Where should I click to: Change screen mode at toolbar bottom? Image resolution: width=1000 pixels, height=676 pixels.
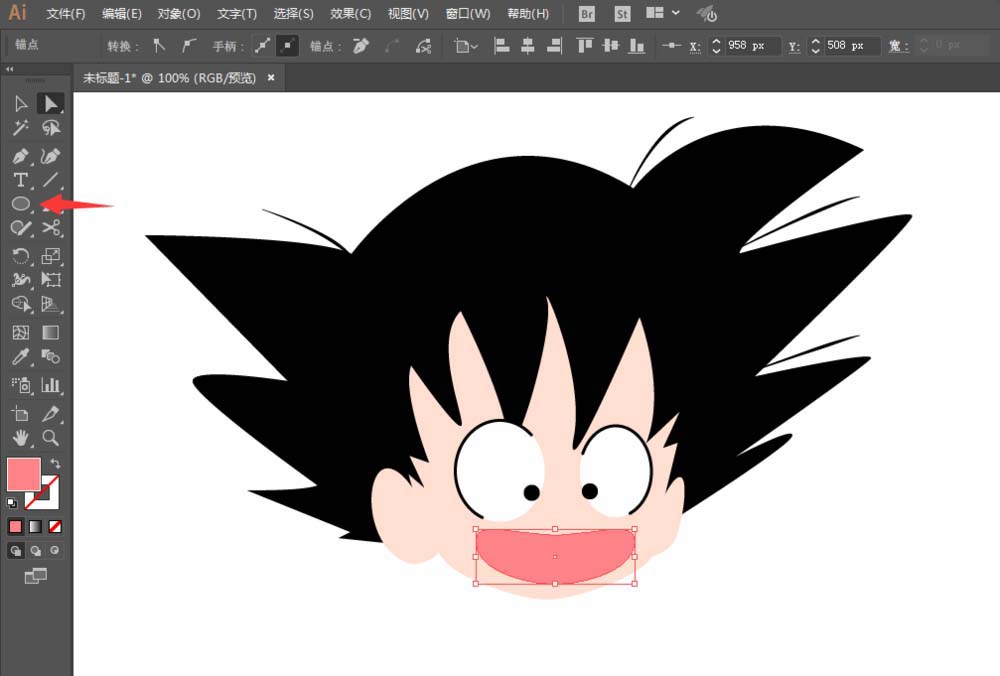[36, 576]
